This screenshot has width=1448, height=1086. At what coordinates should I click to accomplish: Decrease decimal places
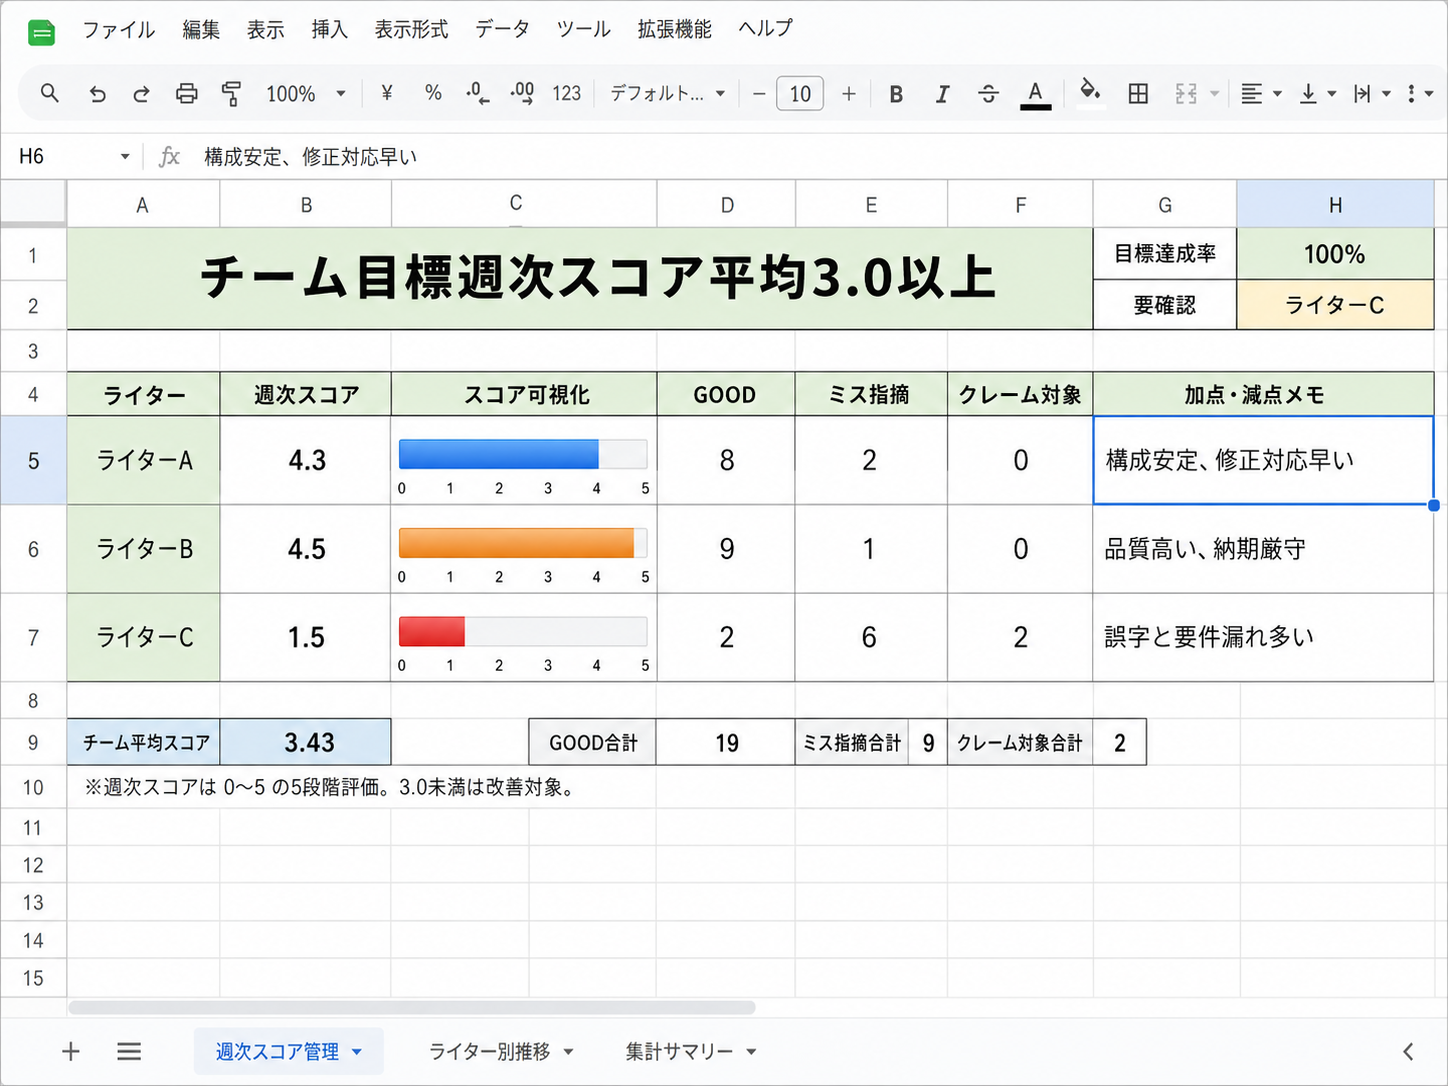coord(477,94)
